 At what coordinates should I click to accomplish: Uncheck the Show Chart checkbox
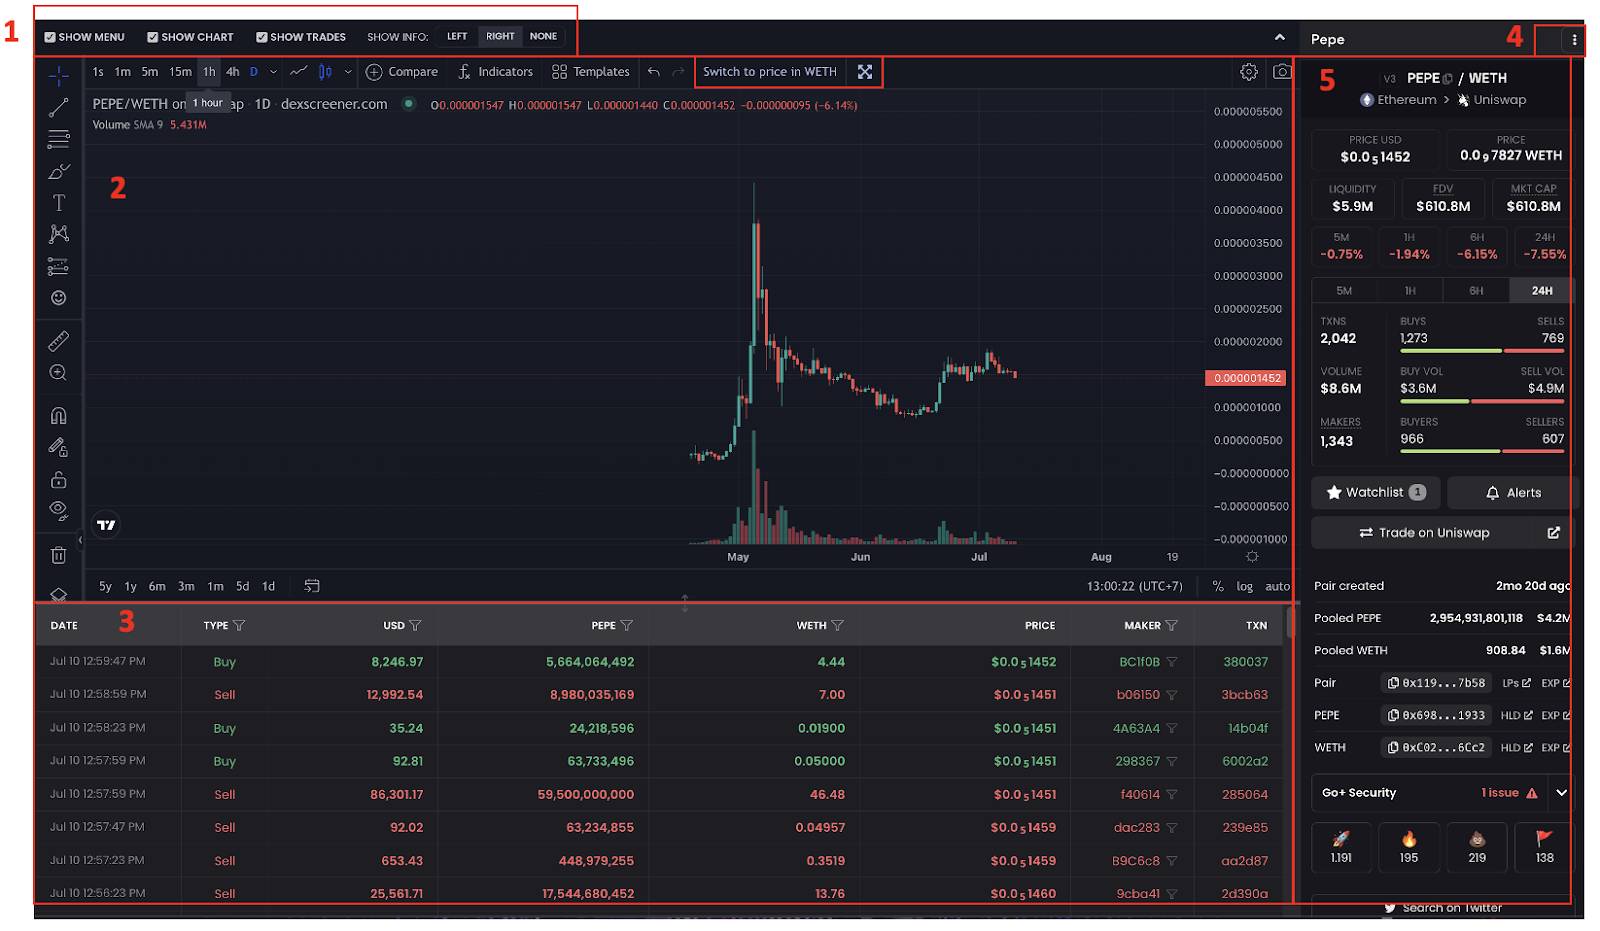153,37
